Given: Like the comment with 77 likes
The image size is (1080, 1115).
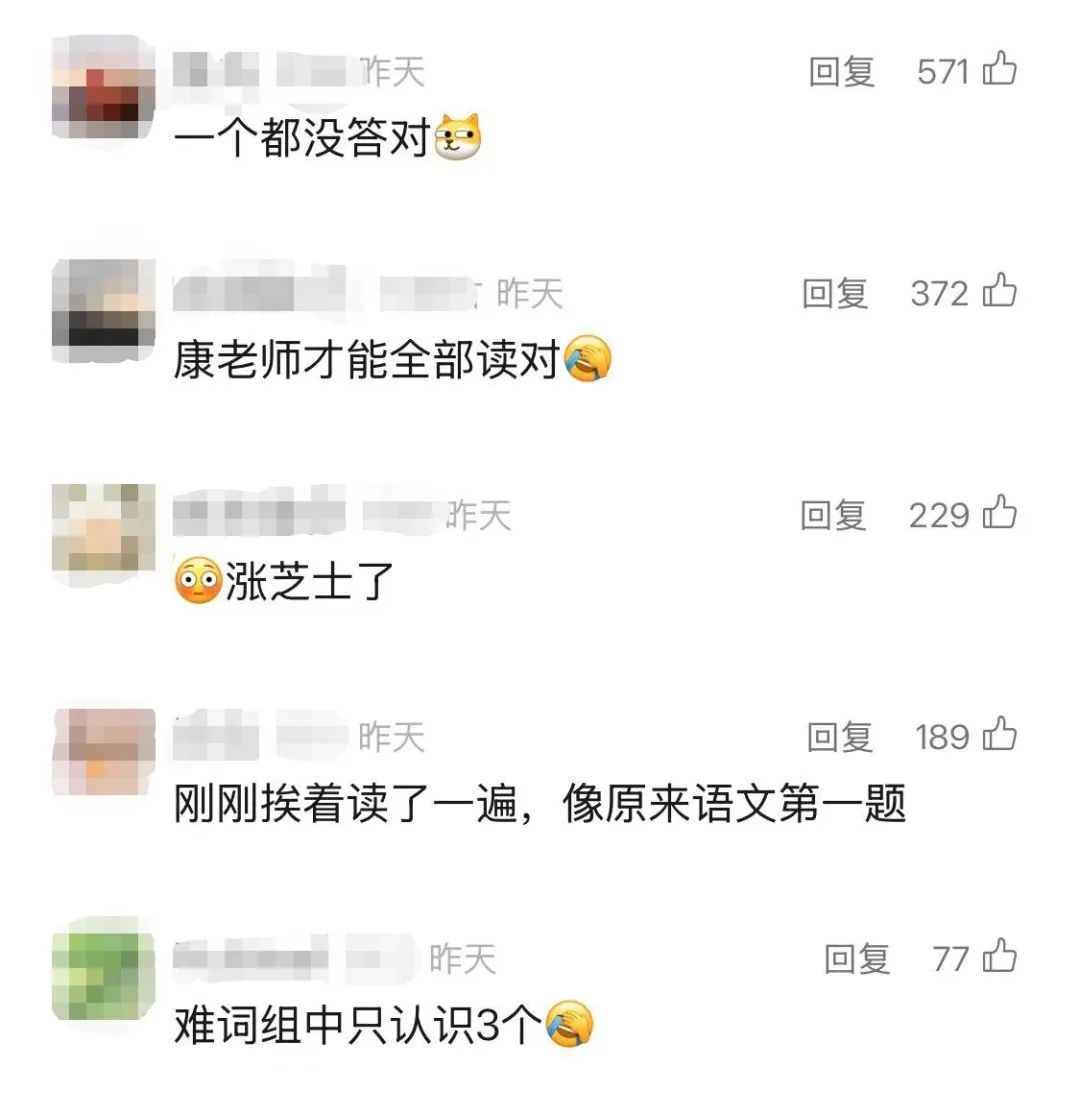Looking at the screenshot, I should click(999, 956).
